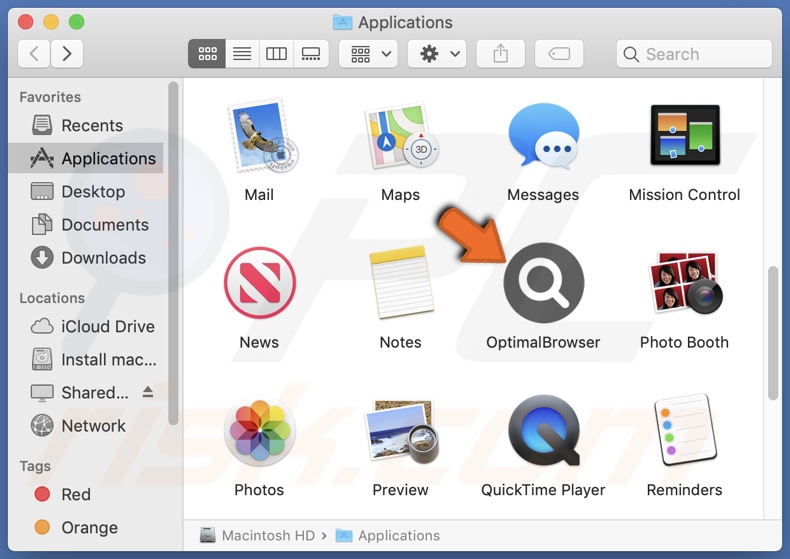The height and width of the screenshot is (559, 790).
Task: Select Downloads in the sidebar
Action: click(x=86, y=258)
